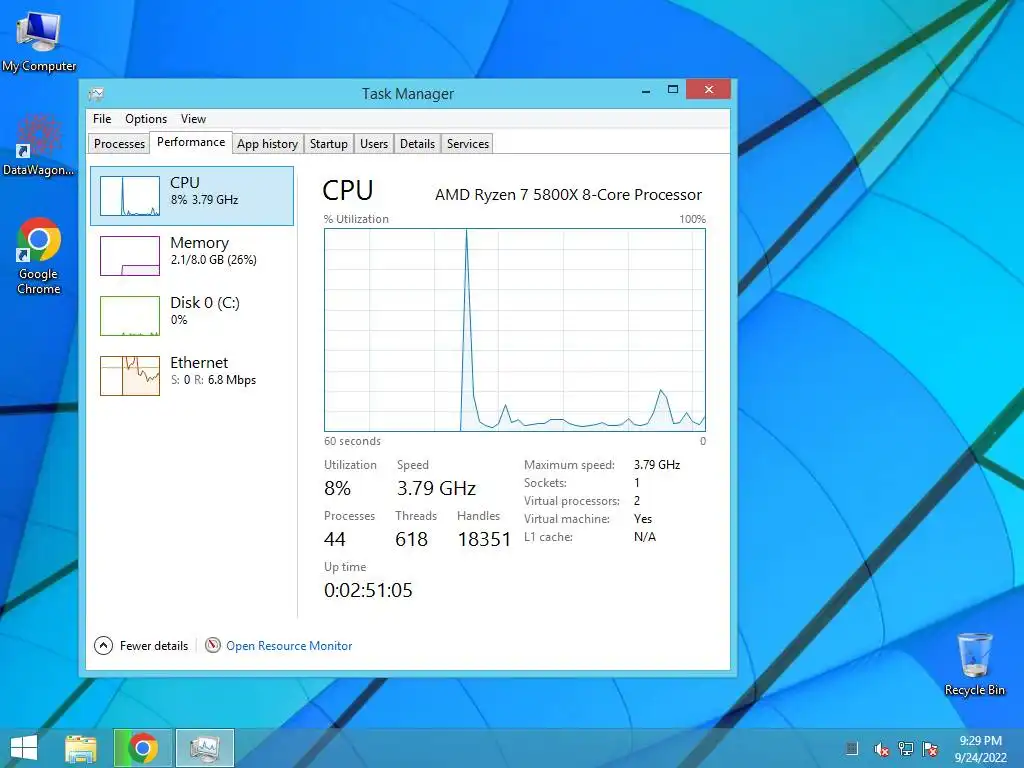Click the Sockets value 1

[x=637, y=483]
